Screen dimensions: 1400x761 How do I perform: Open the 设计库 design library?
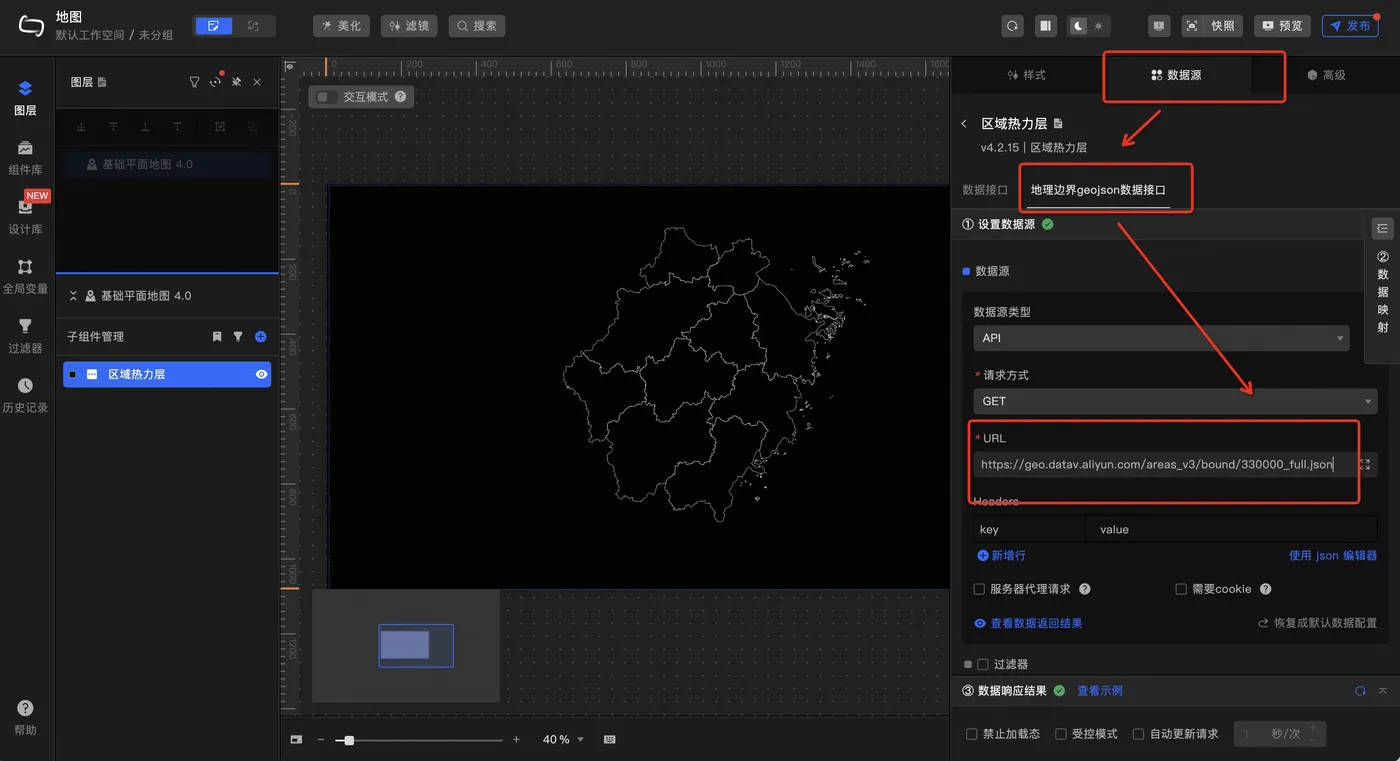tap(25, 216)
